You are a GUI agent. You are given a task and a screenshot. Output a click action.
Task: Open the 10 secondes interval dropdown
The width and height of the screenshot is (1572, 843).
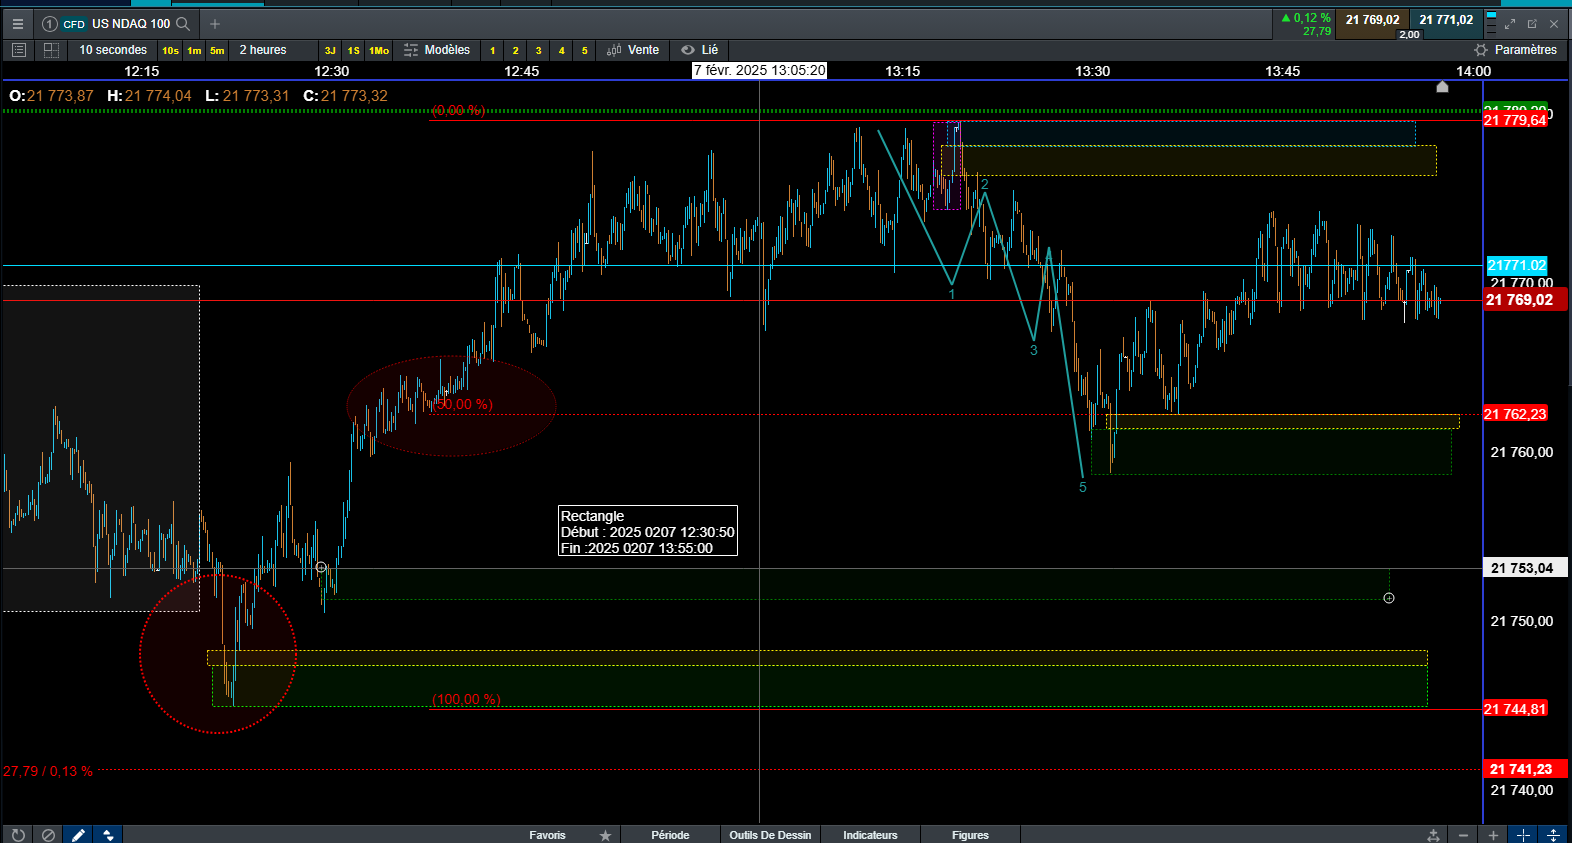[x=113, y=50]
